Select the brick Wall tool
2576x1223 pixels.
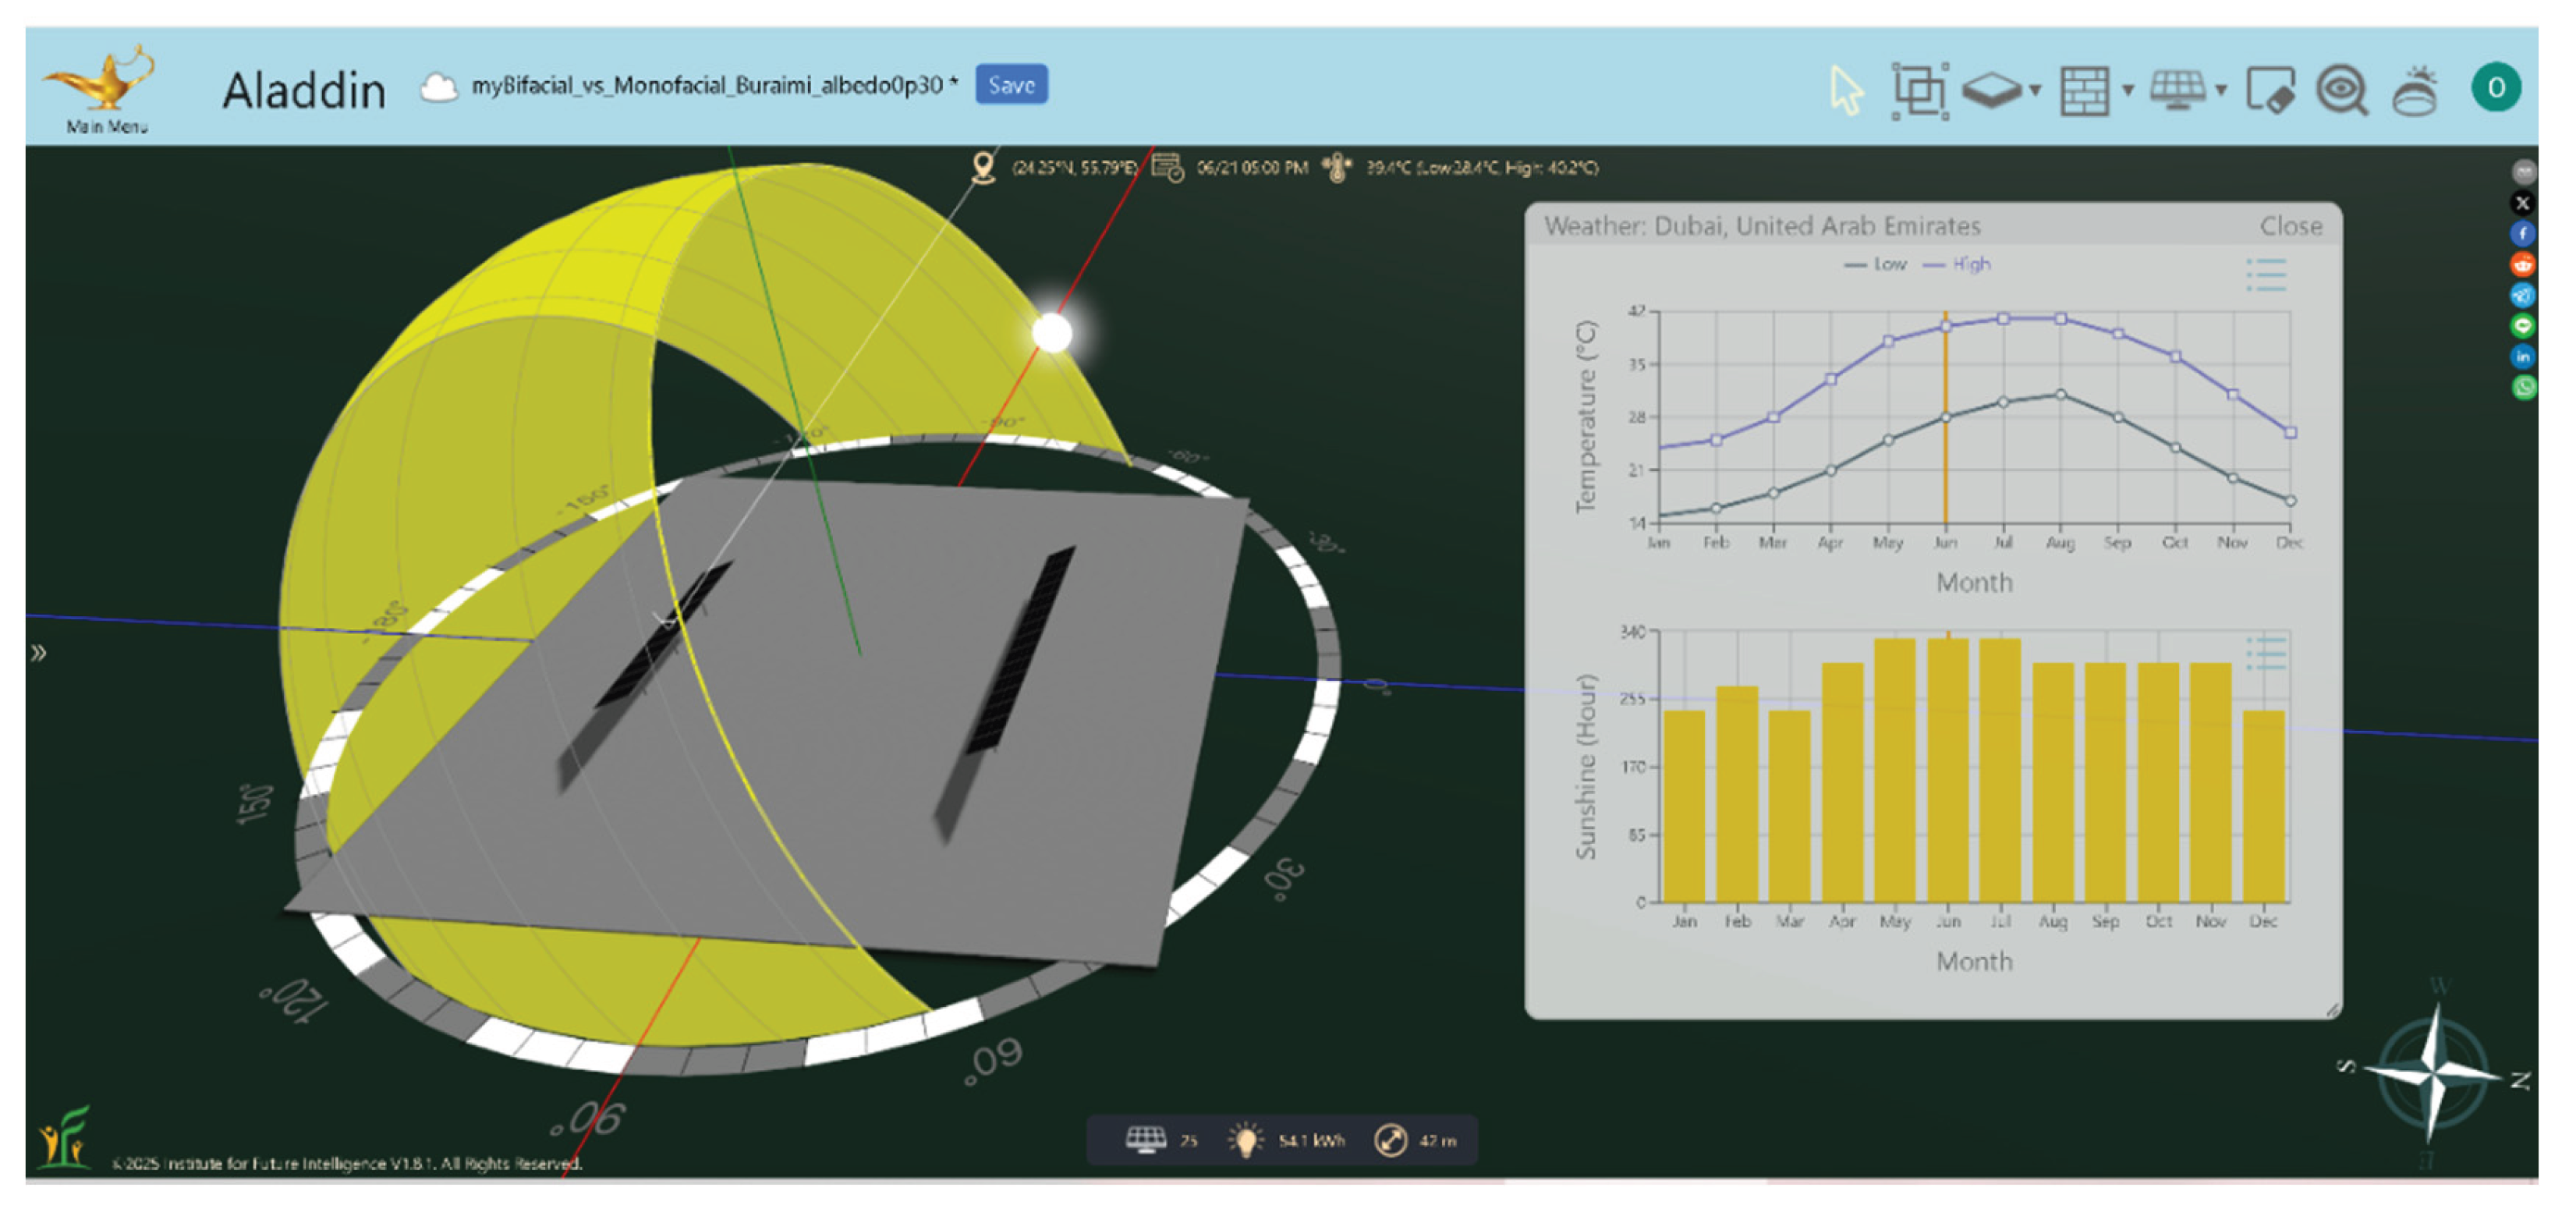(x=2084, y=91)
